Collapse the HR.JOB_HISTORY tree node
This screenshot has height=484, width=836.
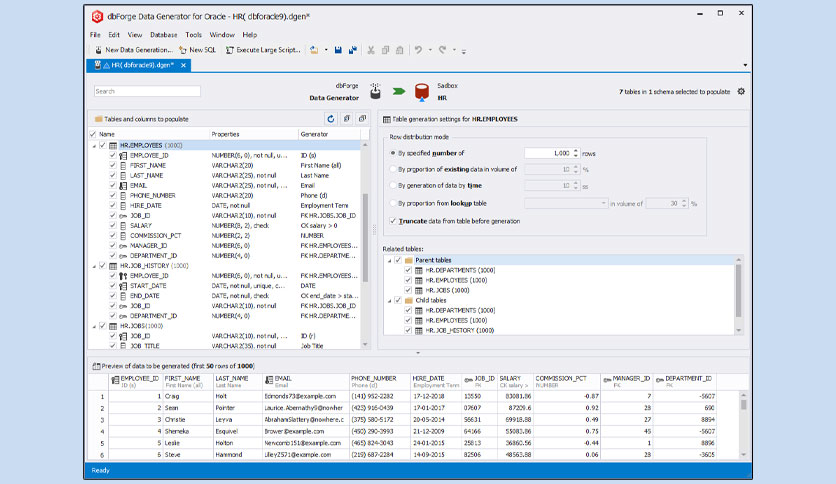94,266
